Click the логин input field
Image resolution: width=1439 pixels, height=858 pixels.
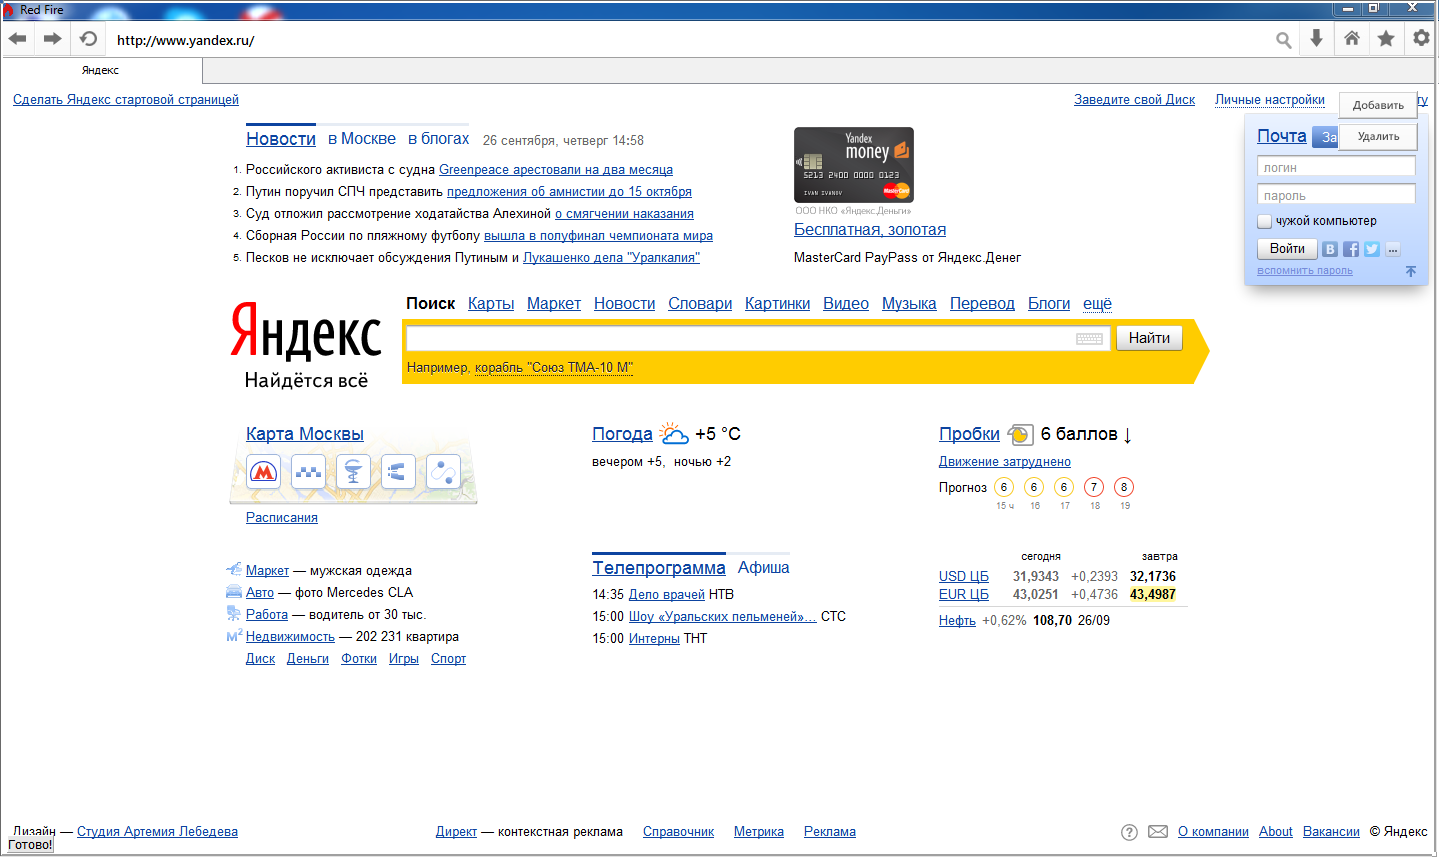click(1336, 167)
